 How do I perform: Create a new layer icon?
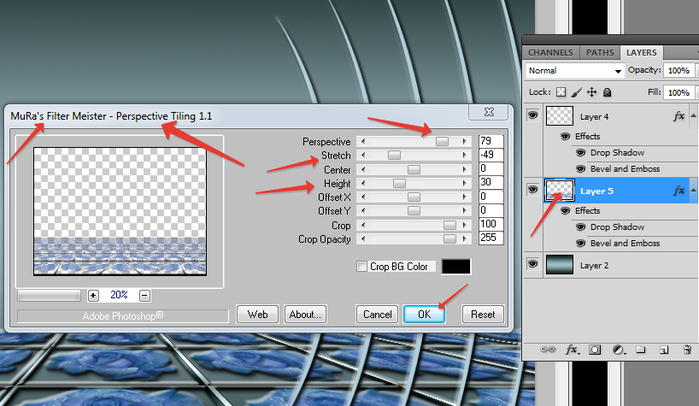point(664,350)
